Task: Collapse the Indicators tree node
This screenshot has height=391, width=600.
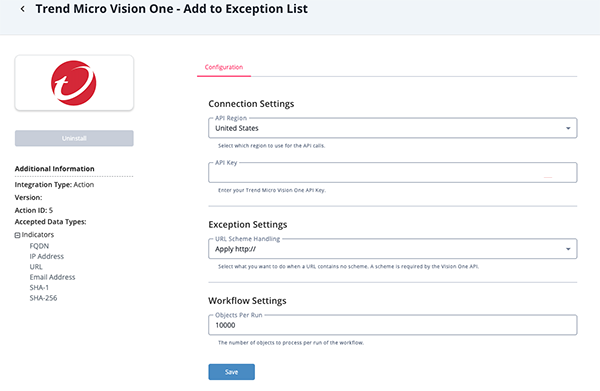Action: (x=17, y=235)
